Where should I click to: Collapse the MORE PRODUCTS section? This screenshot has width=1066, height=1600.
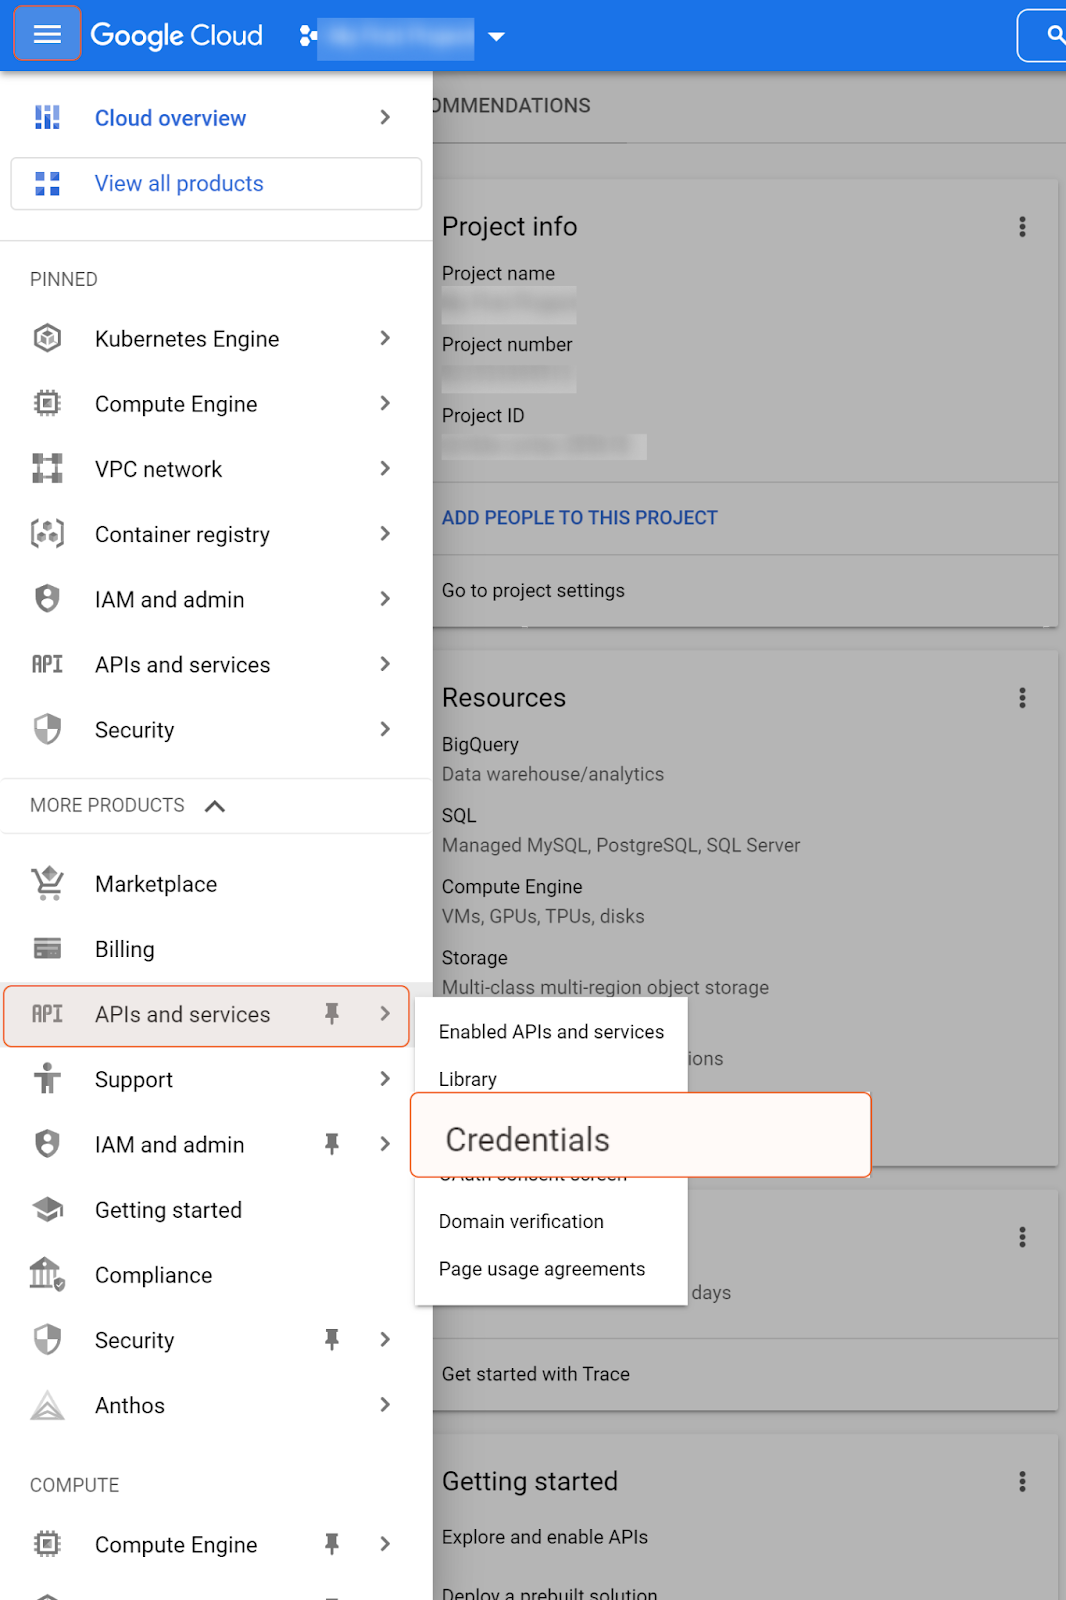pyautogui.click(x=215, y=806)
